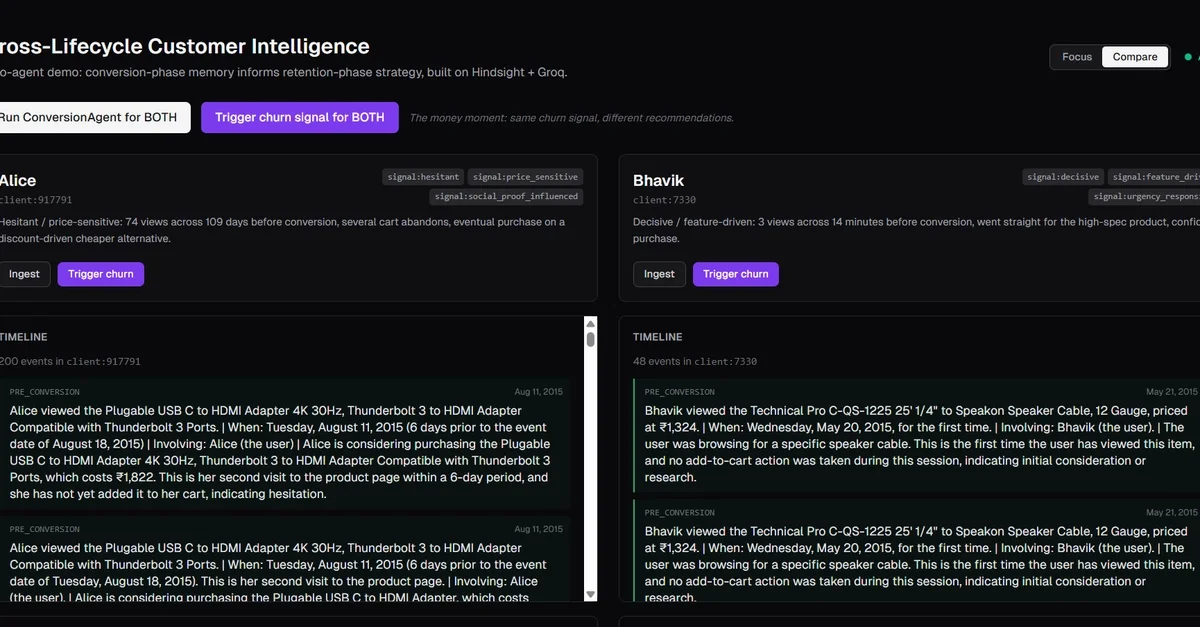Click the green status dot indicator
This screenshot has width=1200, height=627.
point(1188,57)
